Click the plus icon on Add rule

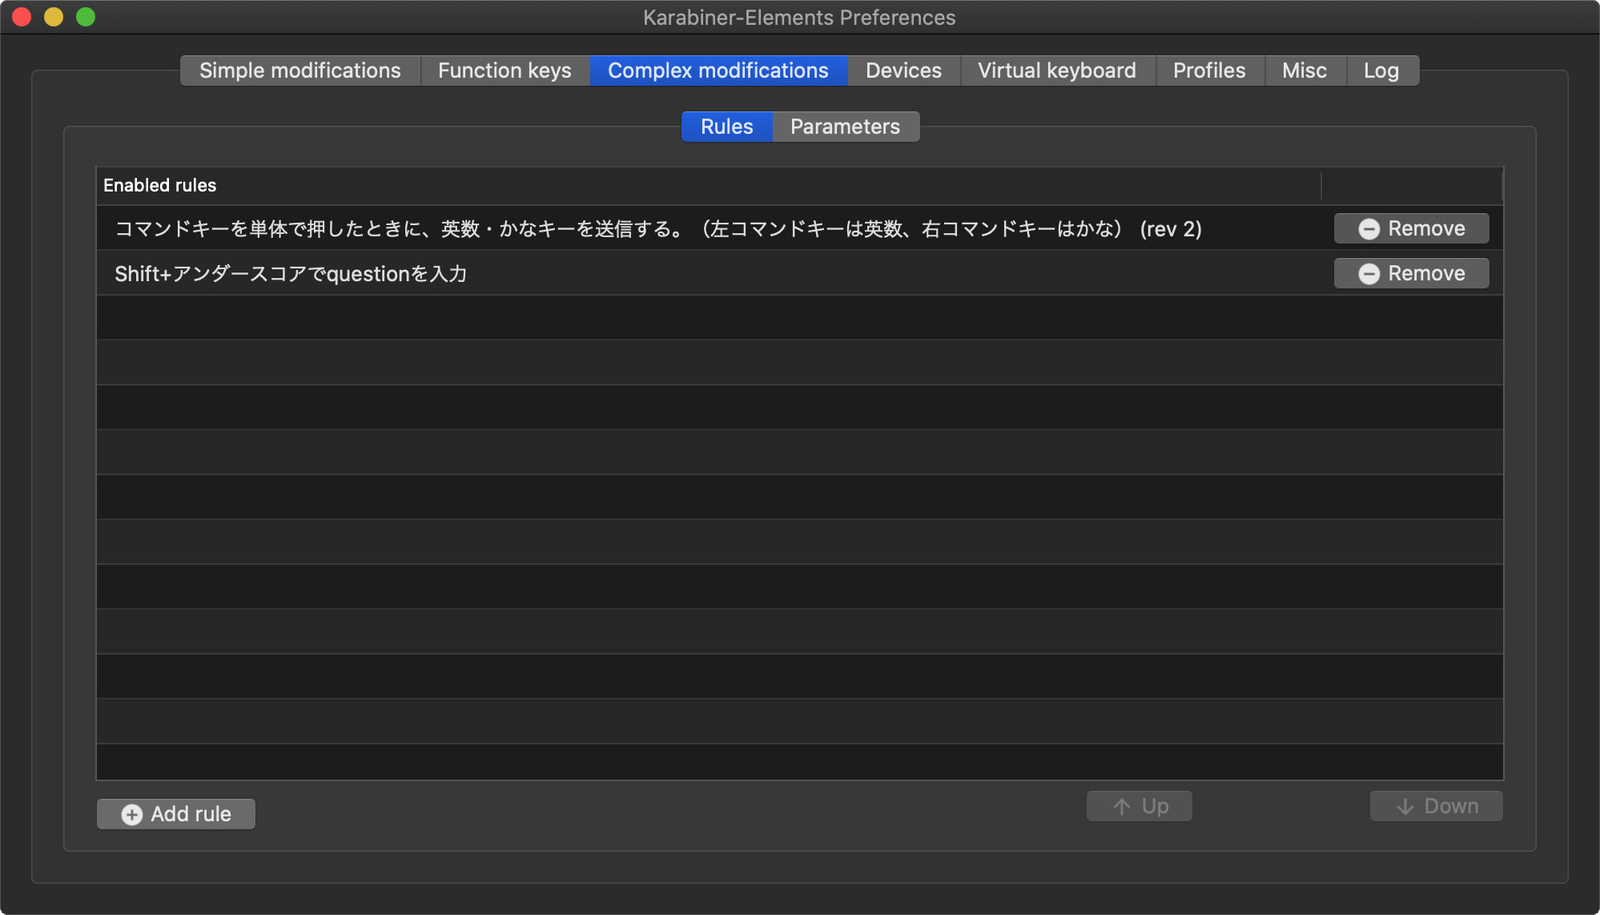[131, 814]
